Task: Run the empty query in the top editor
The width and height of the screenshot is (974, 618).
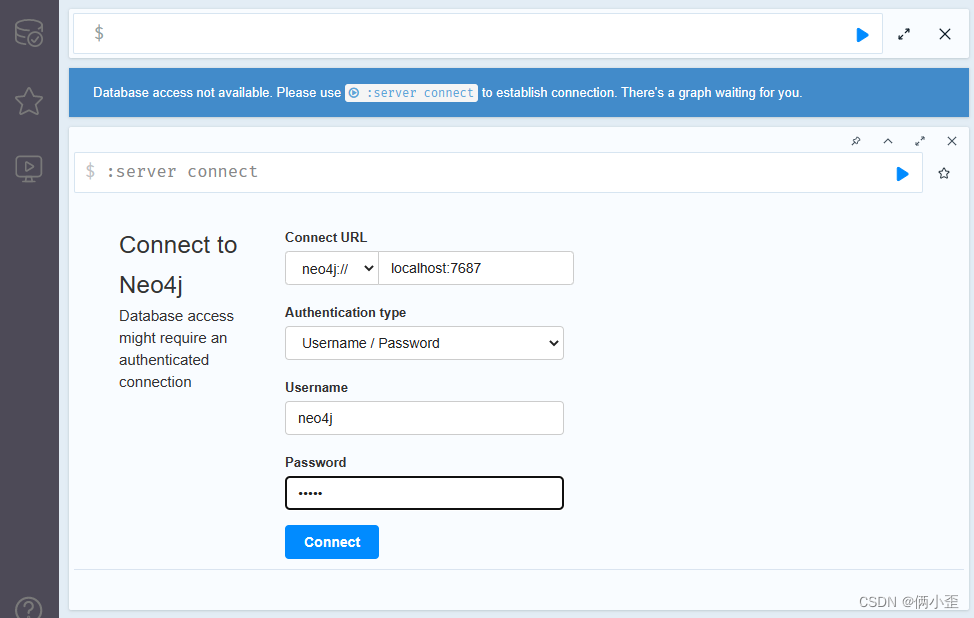Action: coord(862,34)
